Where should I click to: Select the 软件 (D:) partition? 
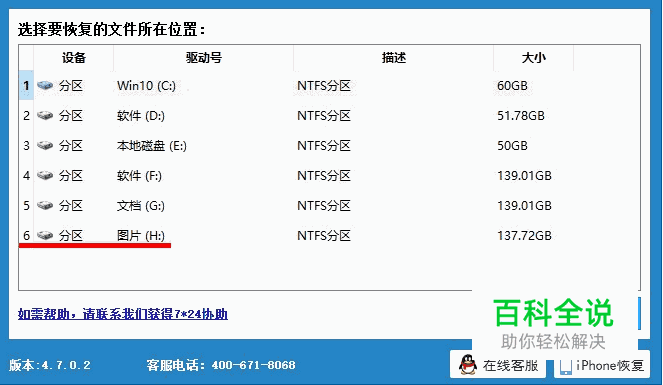coord(141,116)
